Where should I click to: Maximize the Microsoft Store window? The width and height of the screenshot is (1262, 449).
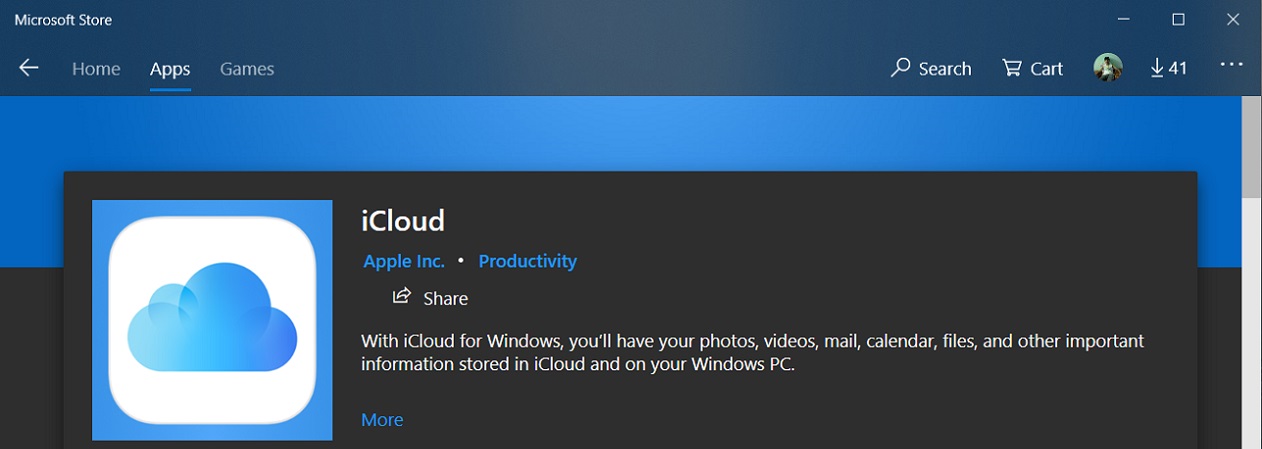click(x=1178, y=20)
